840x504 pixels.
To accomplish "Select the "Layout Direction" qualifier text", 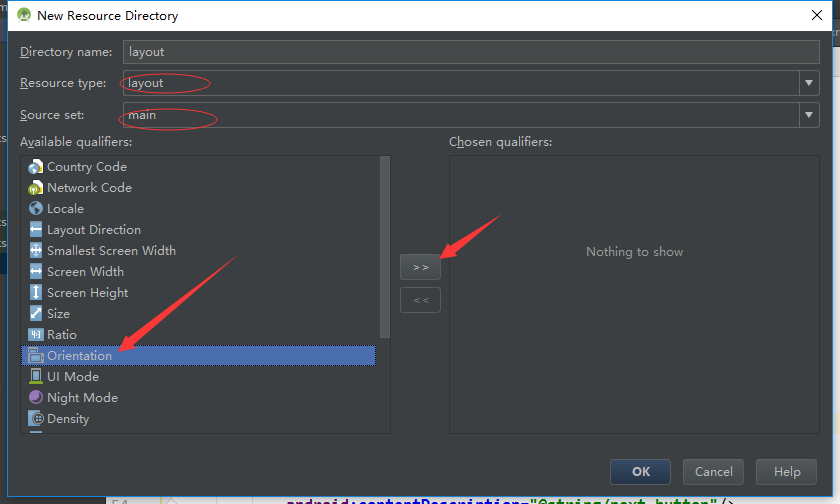I will coord(94,230).
